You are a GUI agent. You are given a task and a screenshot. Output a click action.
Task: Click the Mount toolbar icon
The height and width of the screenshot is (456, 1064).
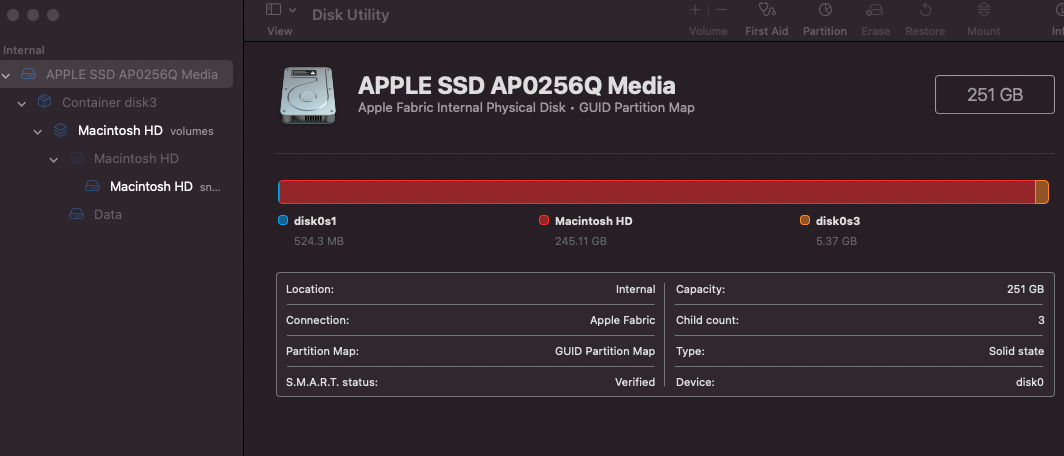coord(983,11)
